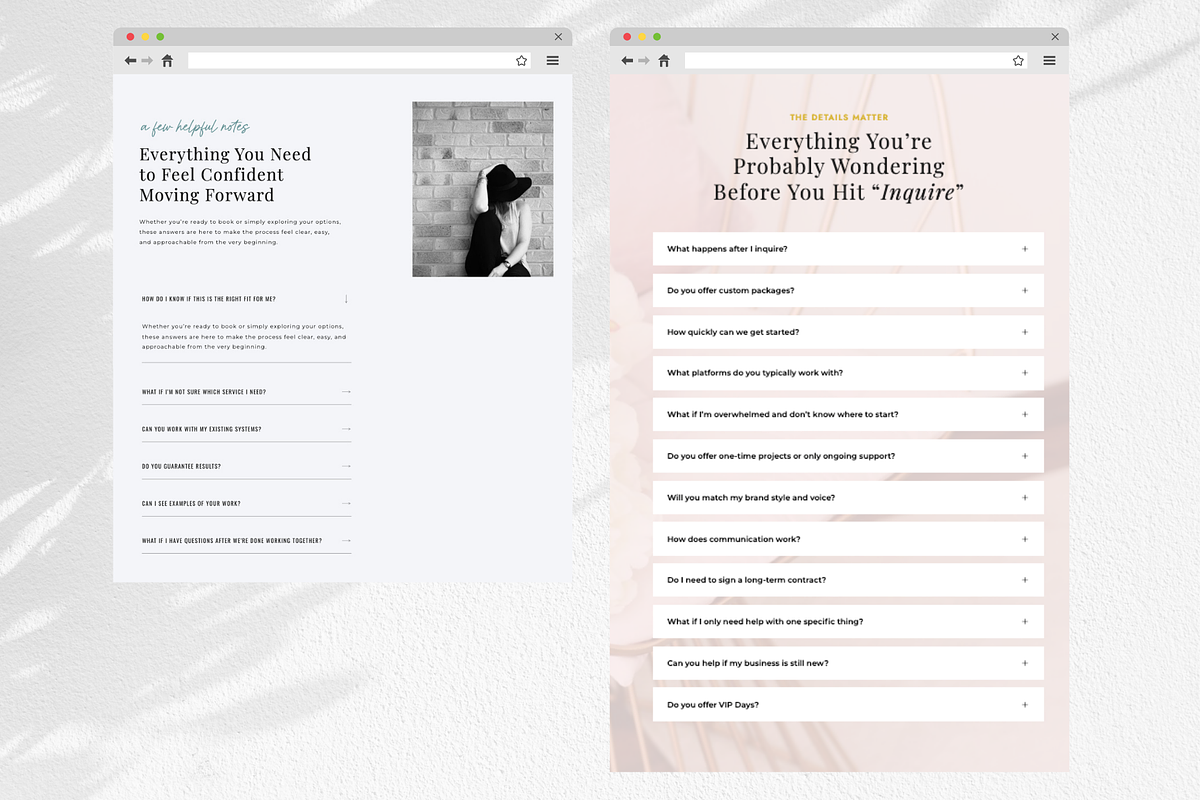Click question text 'How do I know if this is the right fit for me?'
This screenshot has height=800, width=1200.
(209, 299)
